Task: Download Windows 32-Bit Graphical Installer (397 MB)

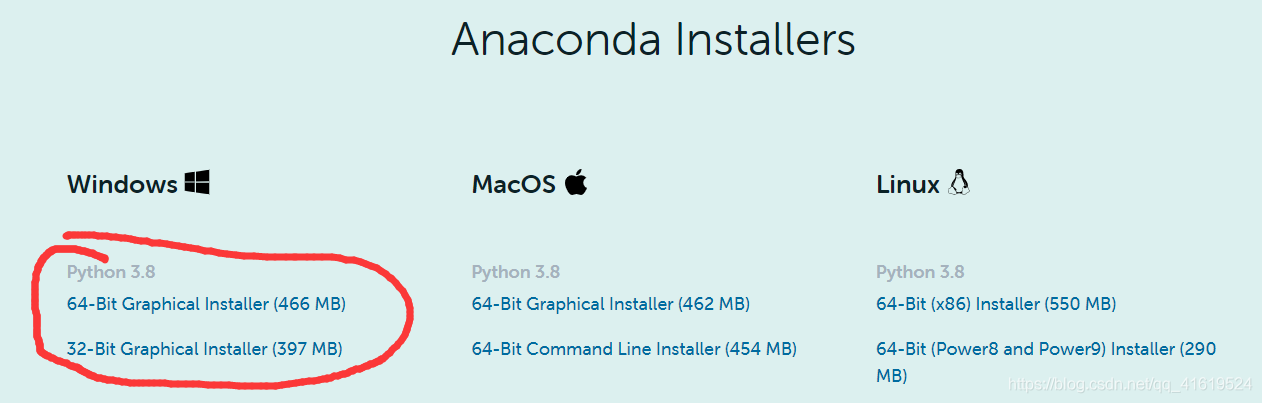Action: tap(205, 349)
